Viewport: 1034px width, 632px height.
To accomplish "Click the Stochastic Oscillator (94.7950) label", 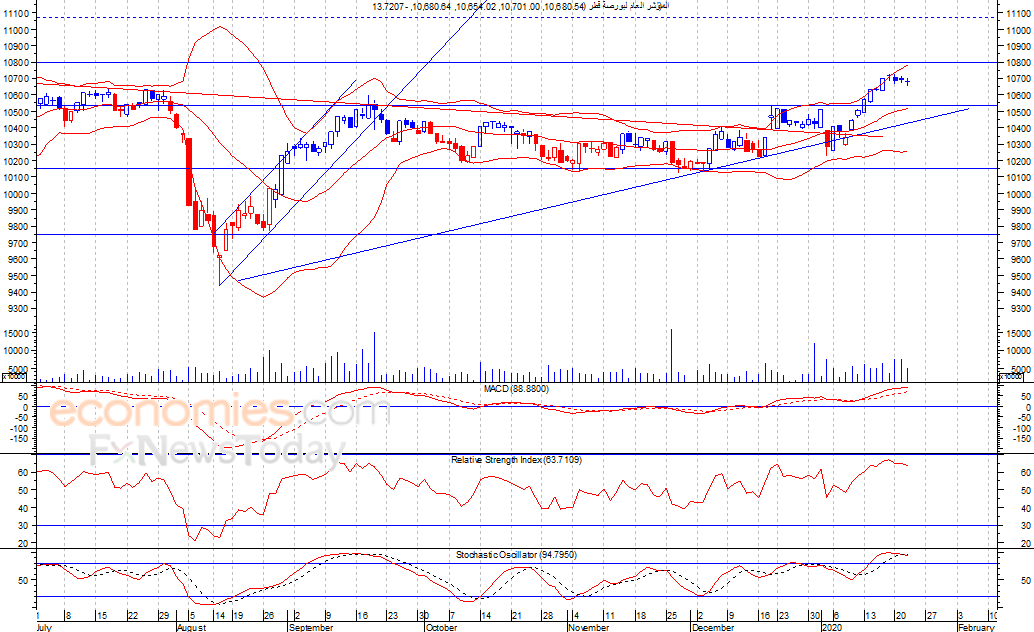I will [x=516, y=555].
